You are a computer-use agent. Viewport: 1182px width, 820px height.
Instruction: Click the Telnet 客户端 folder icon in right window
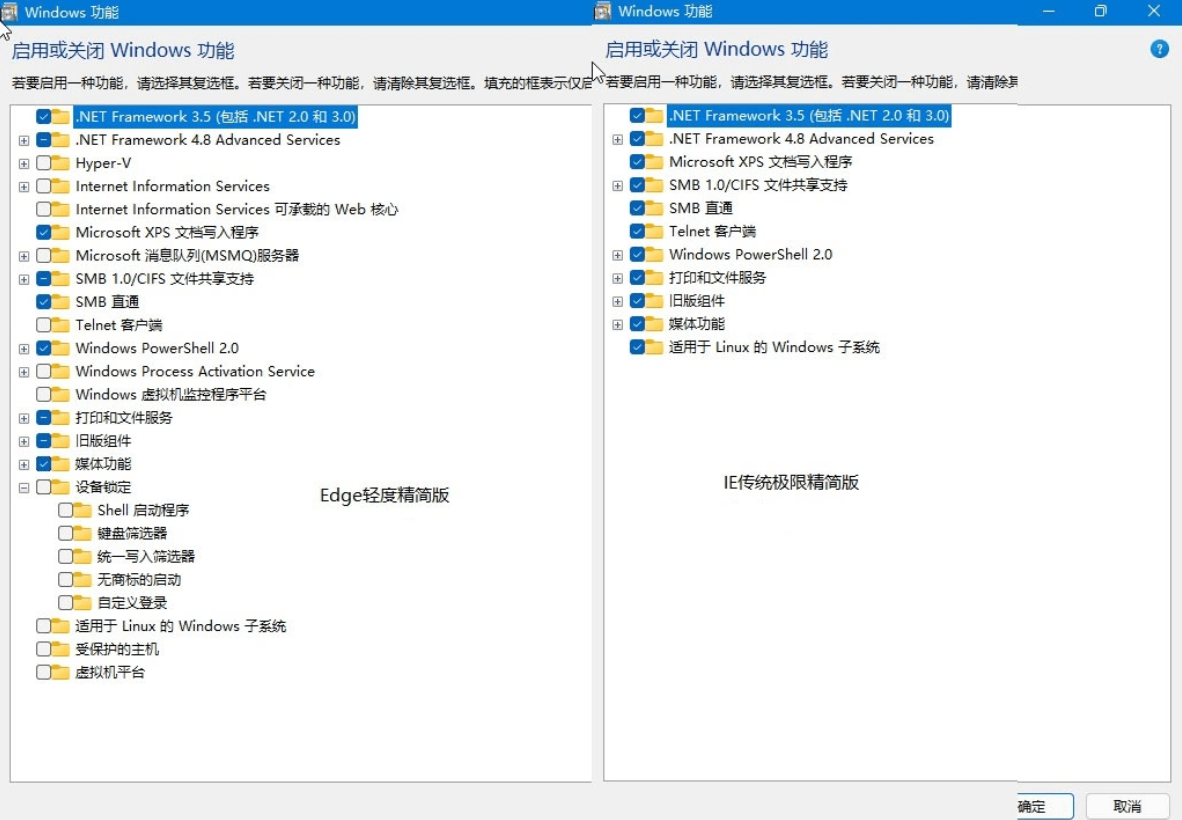click(655, 231)
